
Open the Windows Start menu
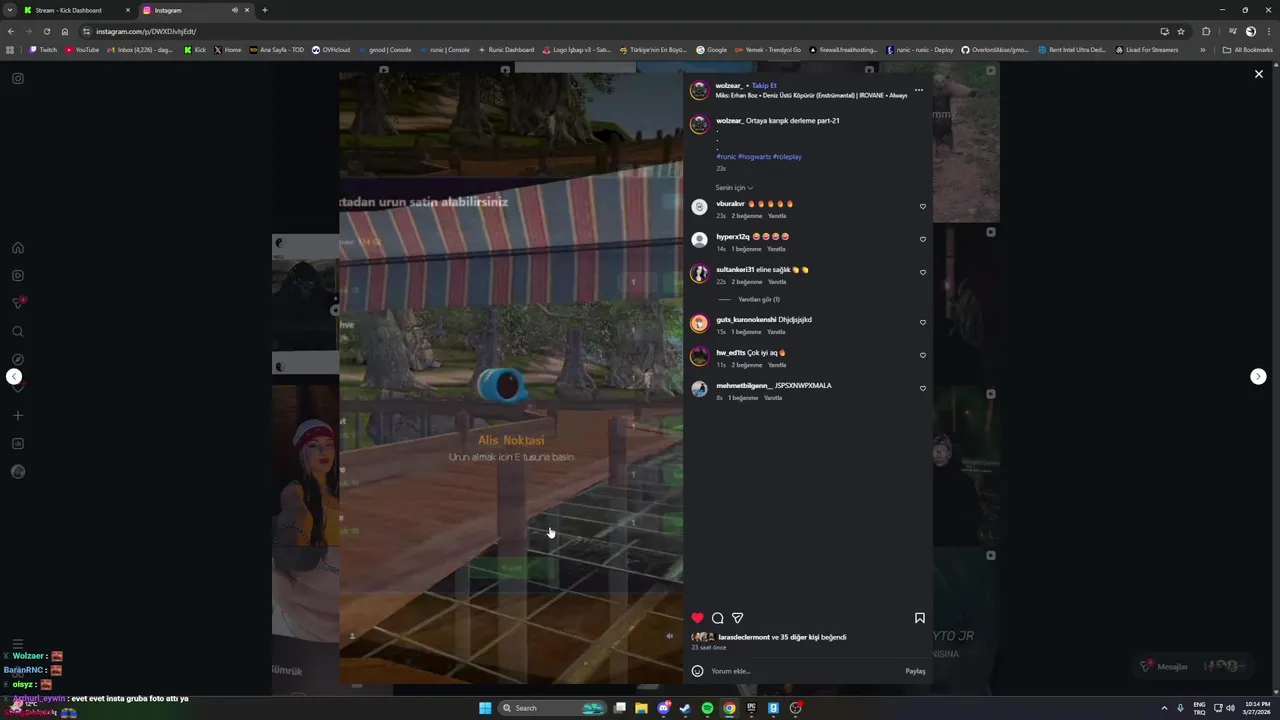pyautogui.click(x=485, y=708)
